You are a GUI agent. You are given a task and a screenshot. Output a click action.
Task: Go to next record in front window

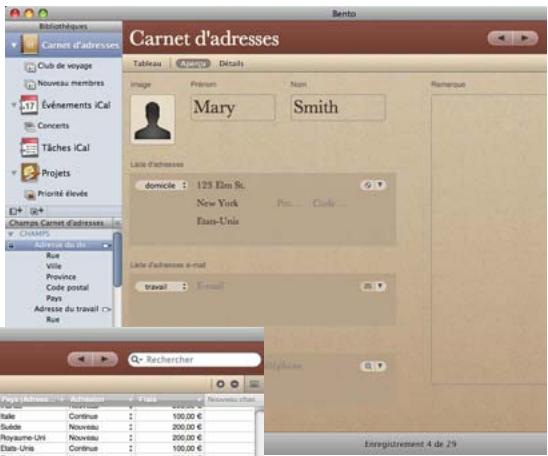[105, 359]
